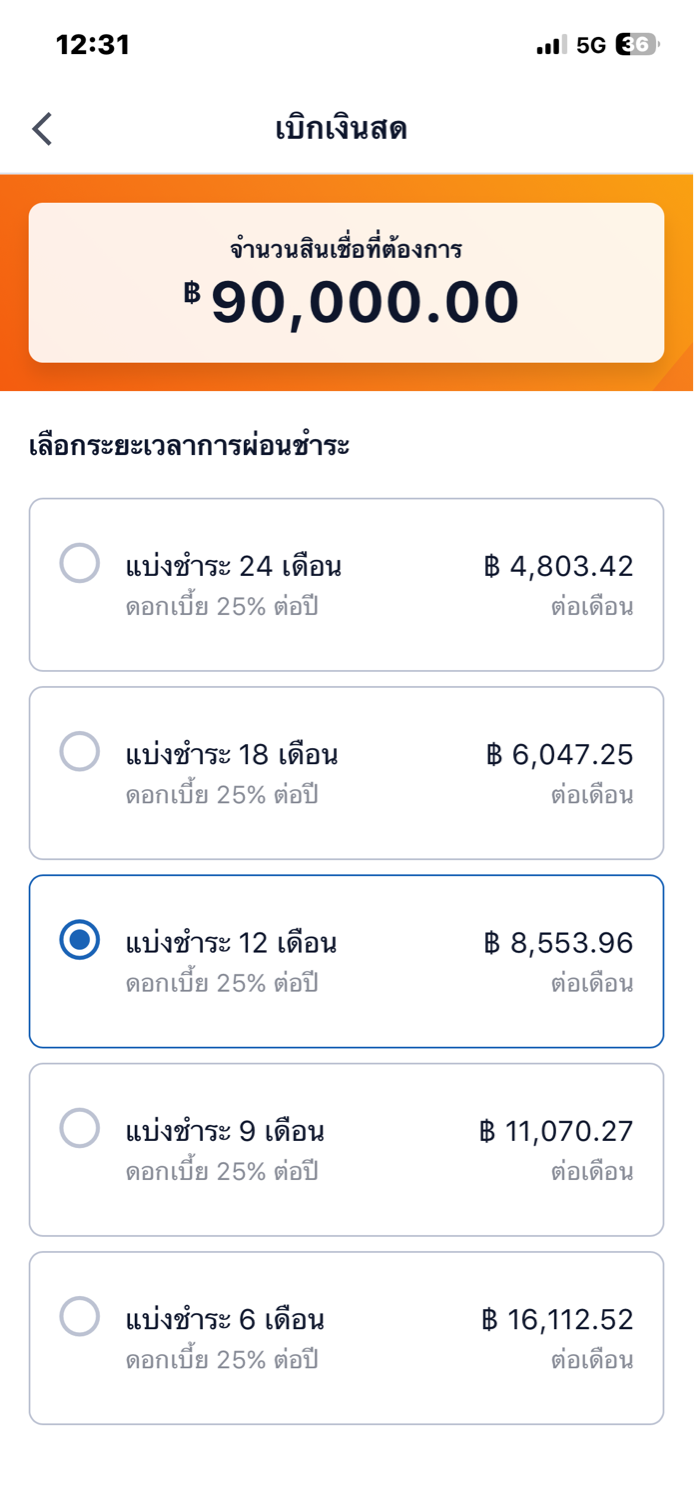The width and height of the screenshot is (694, 1500).
Task: Tap the back arrow icon
Action: tap(42, 129)
